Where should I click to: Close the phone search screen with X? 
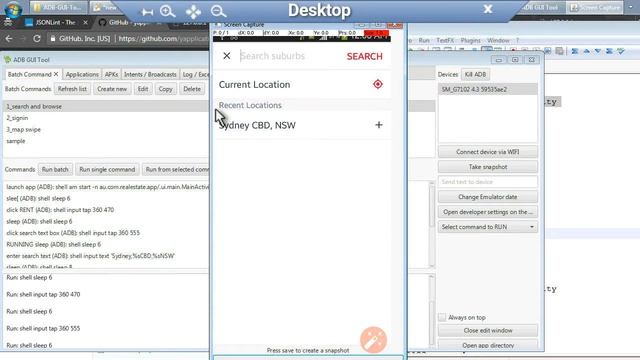point(227,56)
